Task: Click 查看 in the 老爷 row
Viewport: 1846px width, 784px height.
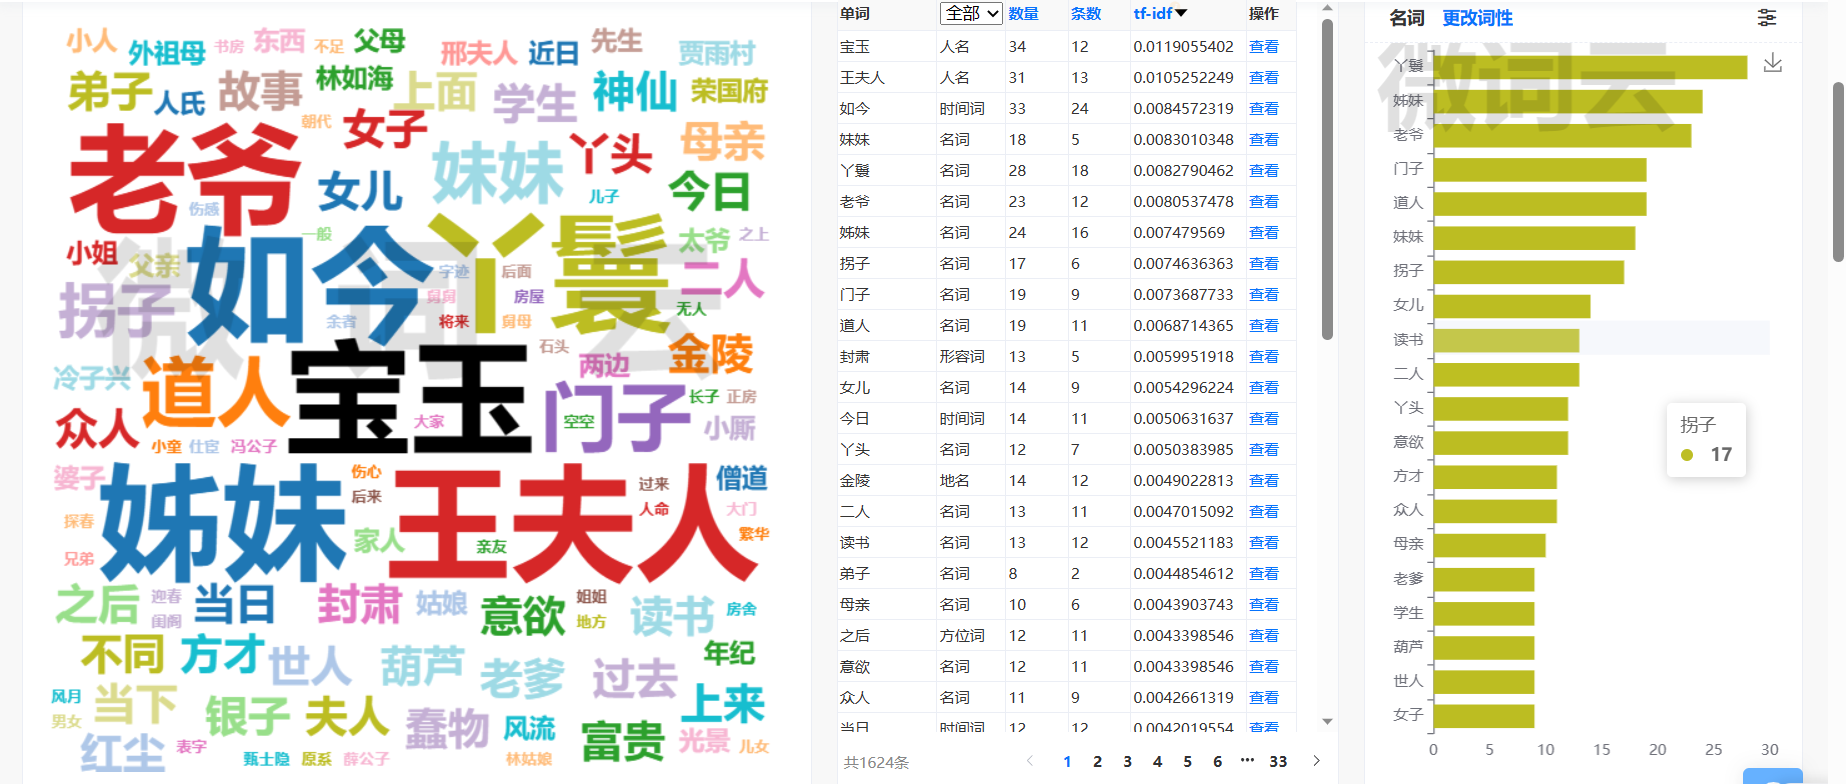Action: pyautogui.click(x=1264, y=201)
